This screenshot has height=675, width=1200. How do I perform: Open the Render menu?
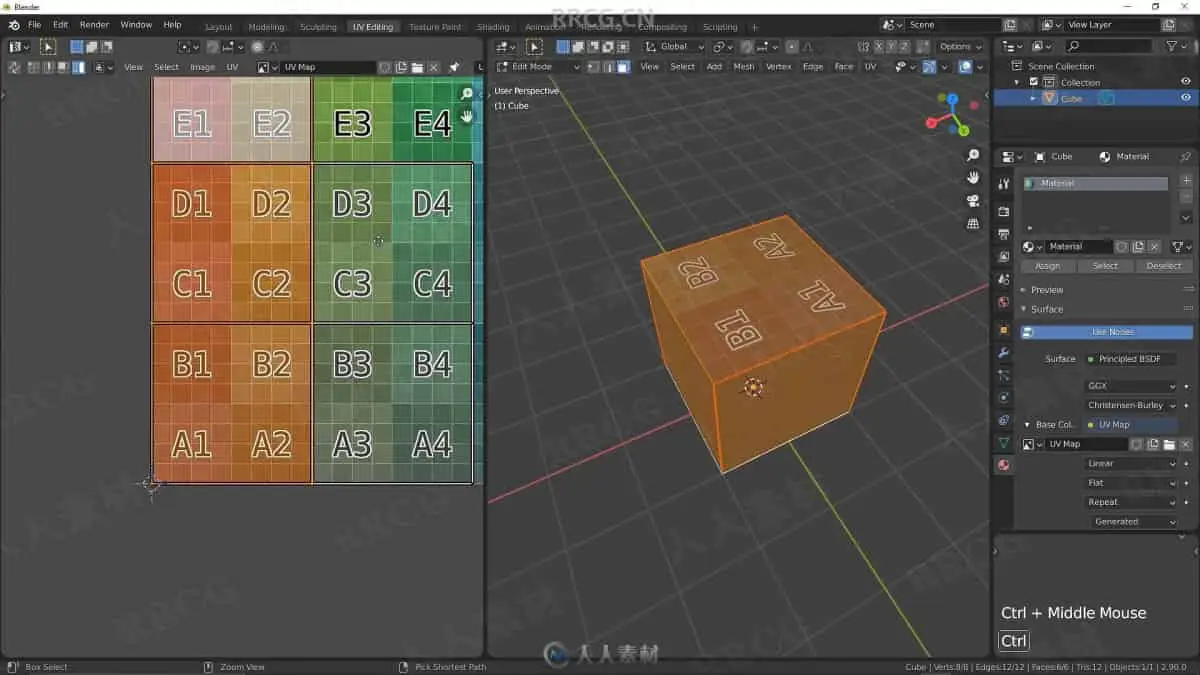coord(94,24)
